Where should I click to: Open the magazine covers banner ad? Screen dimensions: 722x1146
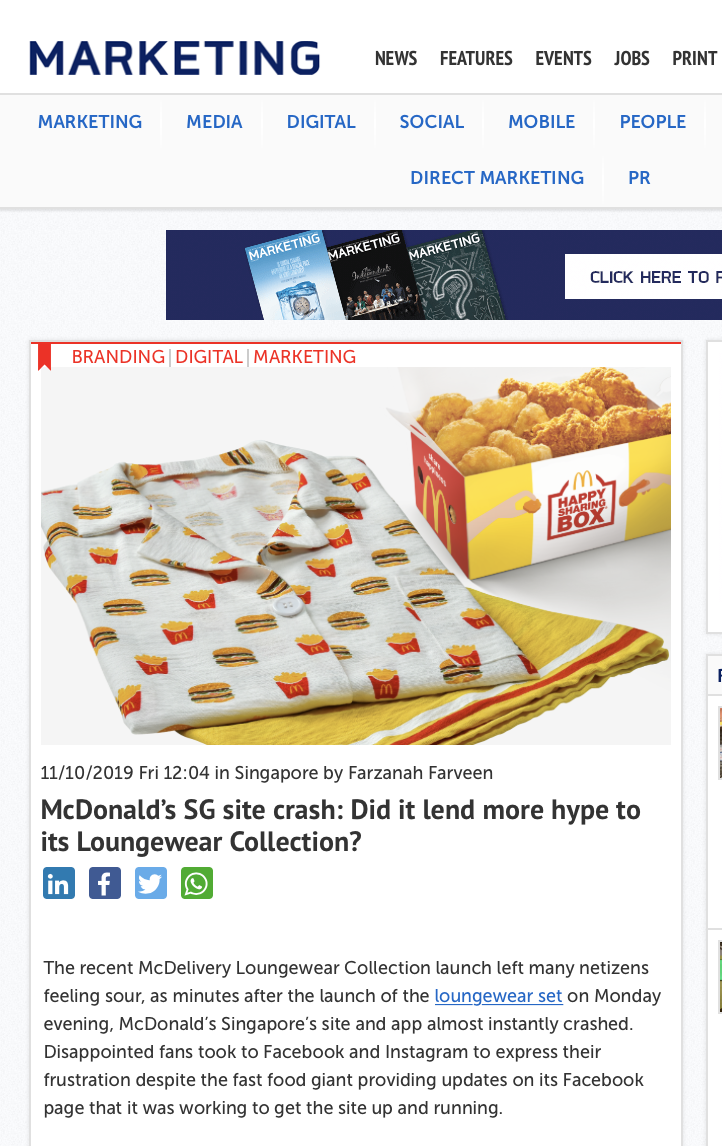click(444, 275)
